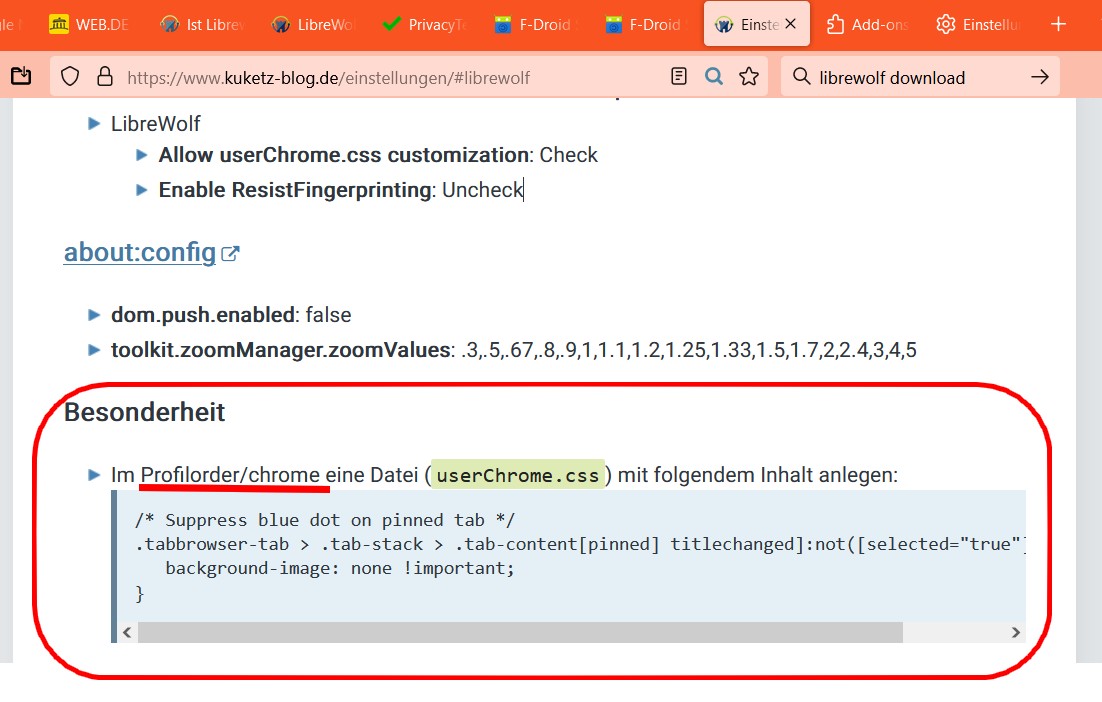The height and width of the screenshot is (702, 1102).
Task: Open a new tab with plus button
Action: (1058, 25)
